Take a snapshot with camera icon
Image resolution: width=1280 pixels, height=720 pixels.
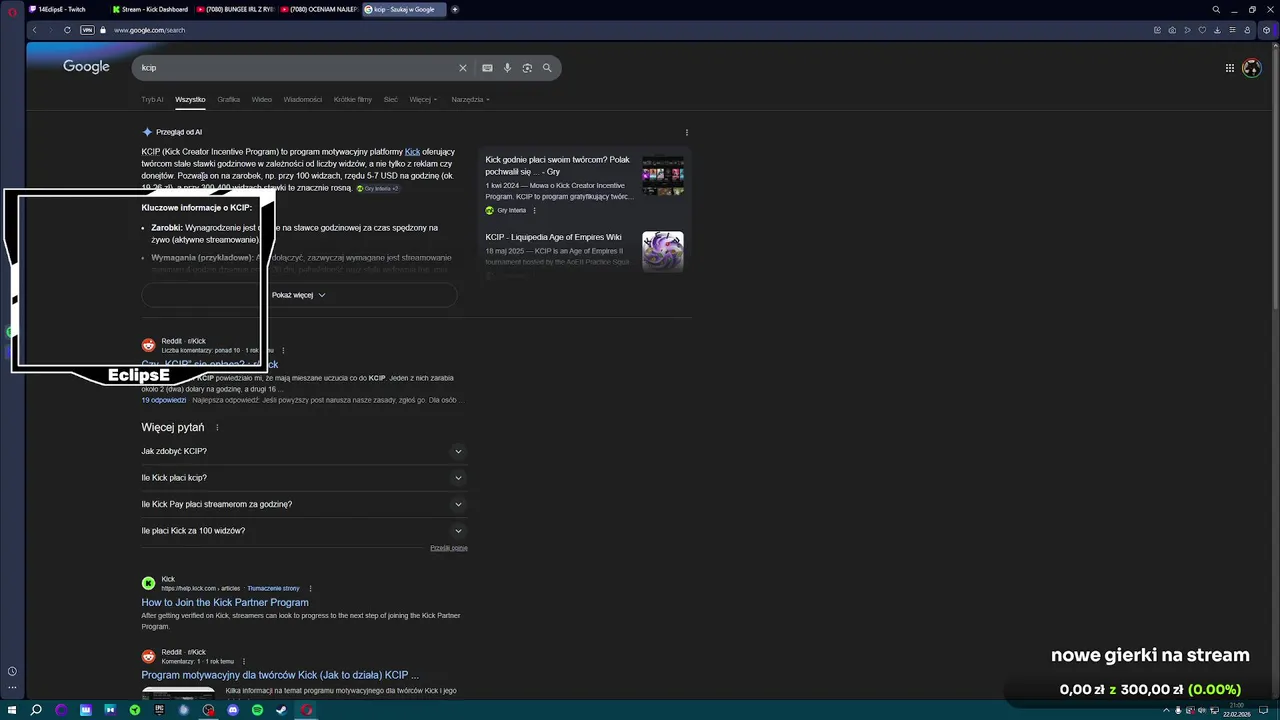[x=1173, y=30]
